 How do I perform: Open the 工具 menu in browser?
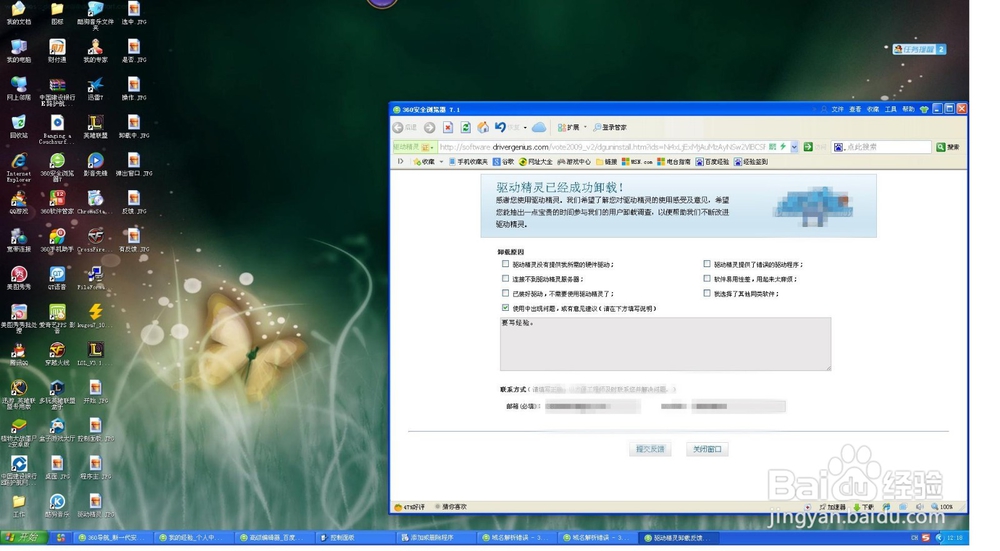pyautogui.click(x=891, y=109)
